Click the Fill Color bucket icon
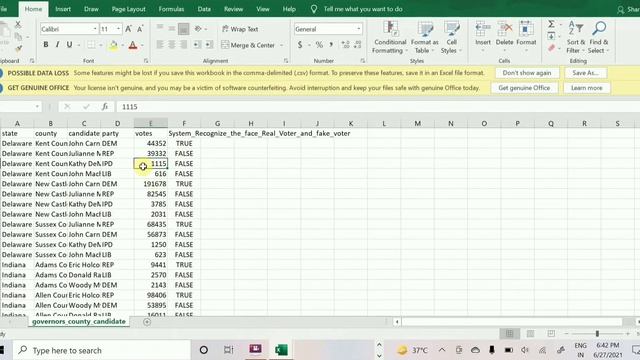 pyautogui.click(x=113, y=45)
